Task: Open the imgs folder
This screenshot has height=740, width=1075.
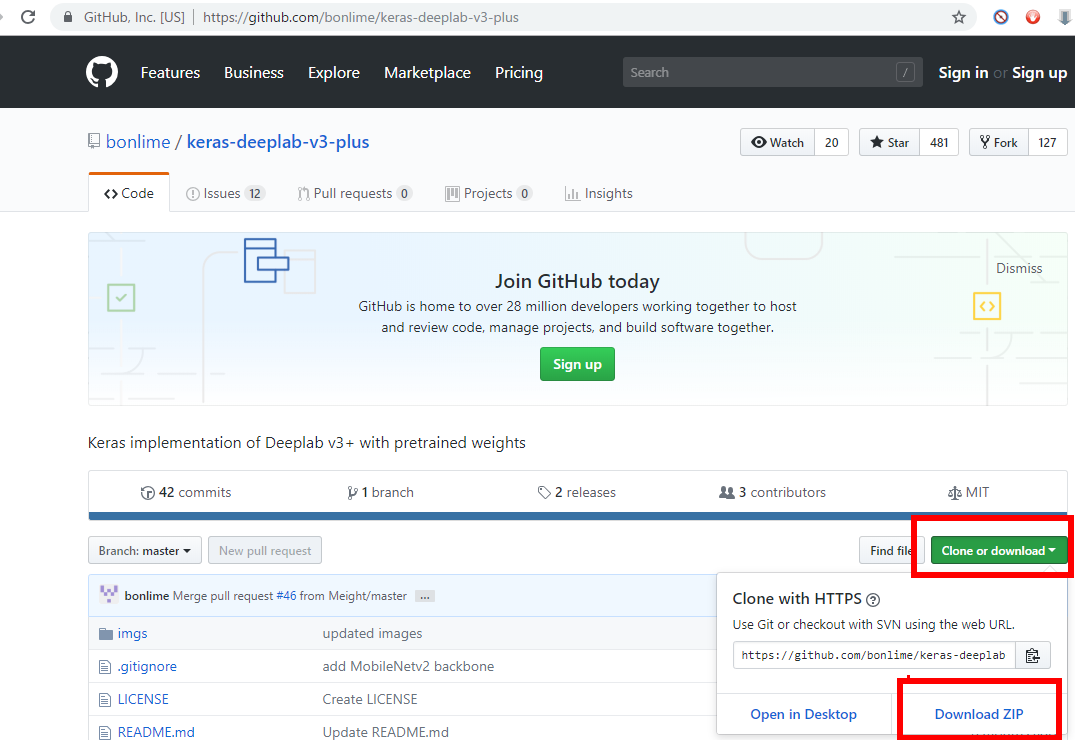Action: click(132, 634)
